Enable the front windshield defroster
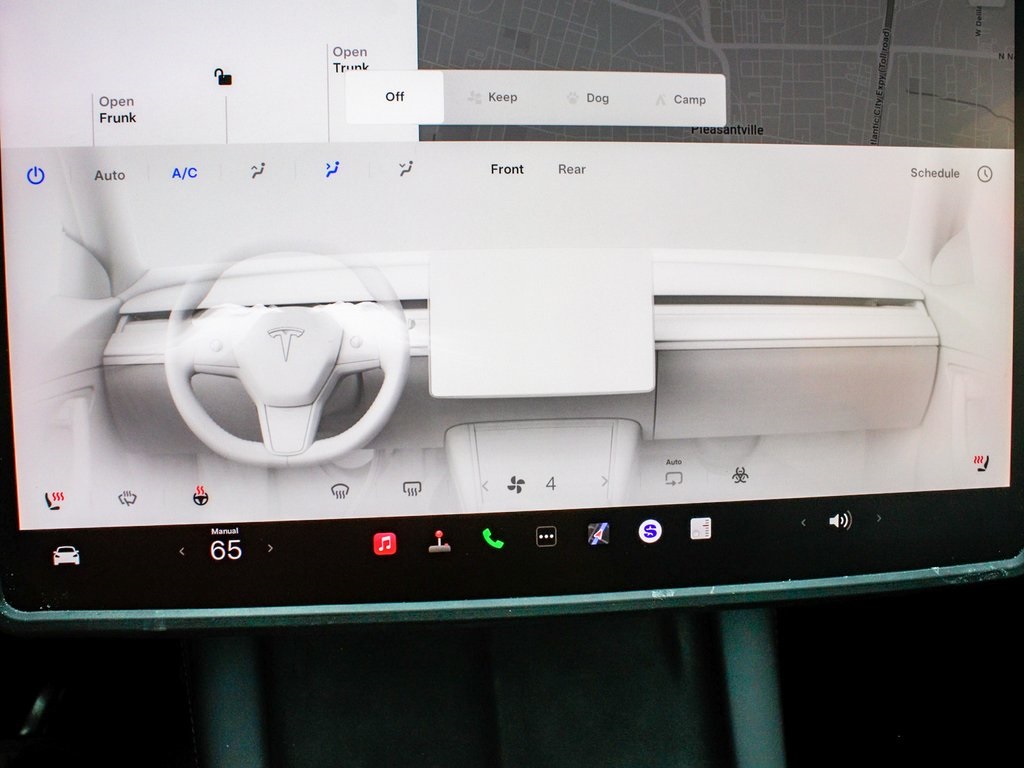The height and width of the screenshot is (768, 1024). click(340, 489)
